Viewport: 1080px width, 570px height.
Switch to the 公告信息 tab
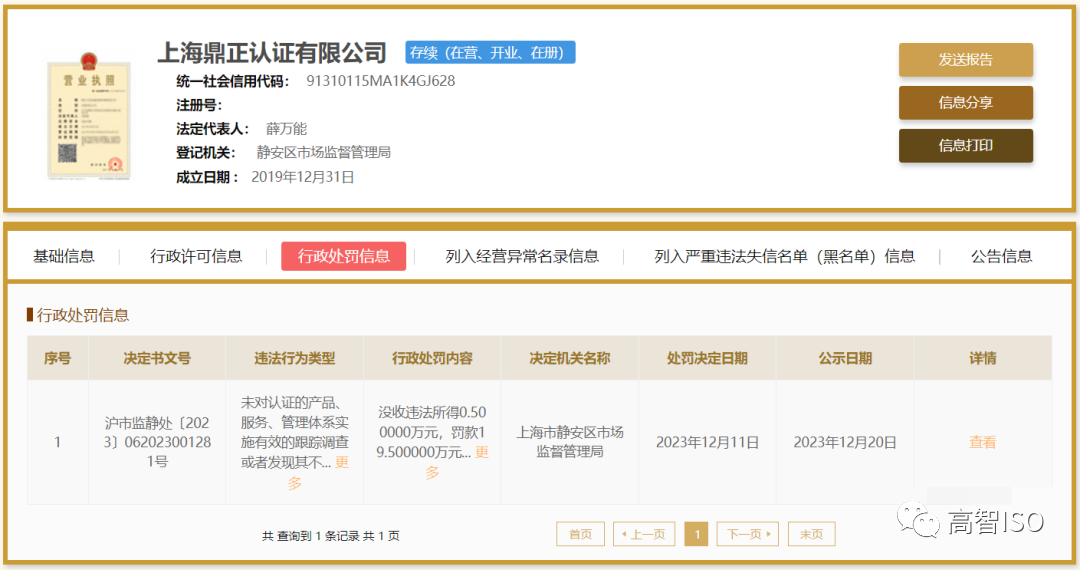1001,257
